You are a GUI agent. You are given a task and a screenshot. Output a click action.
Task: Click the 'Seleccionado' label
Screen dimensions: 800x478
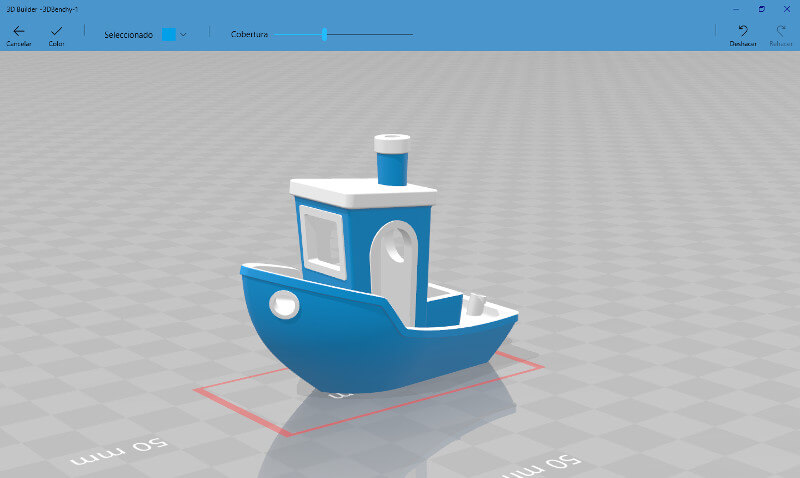pos(129,35)
